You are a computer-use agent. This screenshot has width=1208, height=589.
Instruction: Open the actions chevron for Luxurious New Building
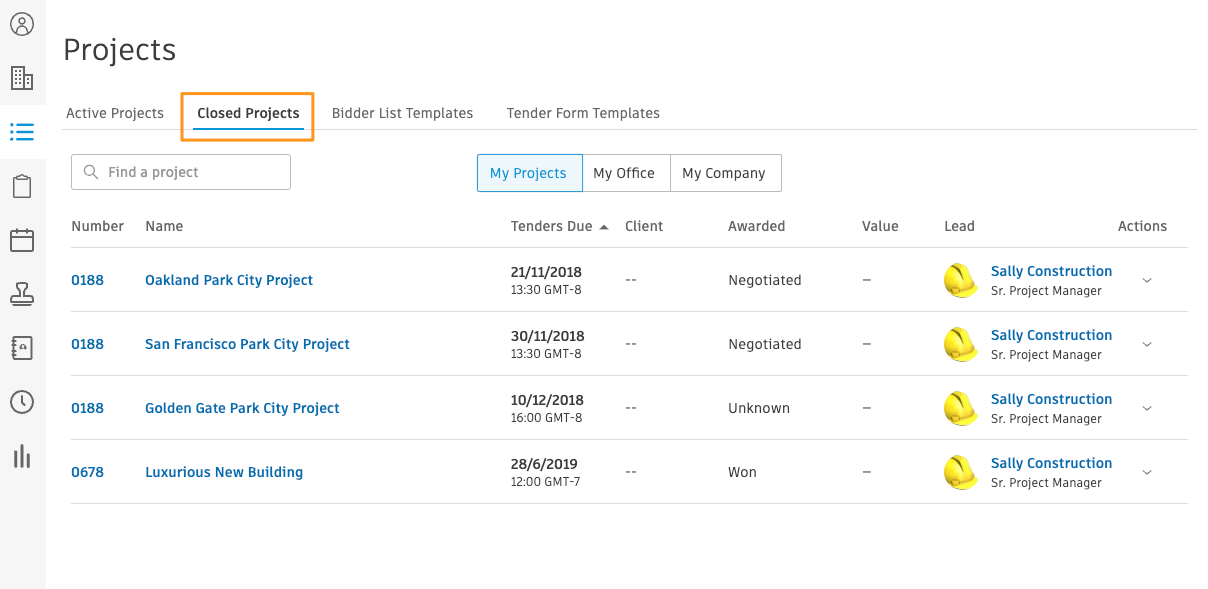click(1147, 472)
